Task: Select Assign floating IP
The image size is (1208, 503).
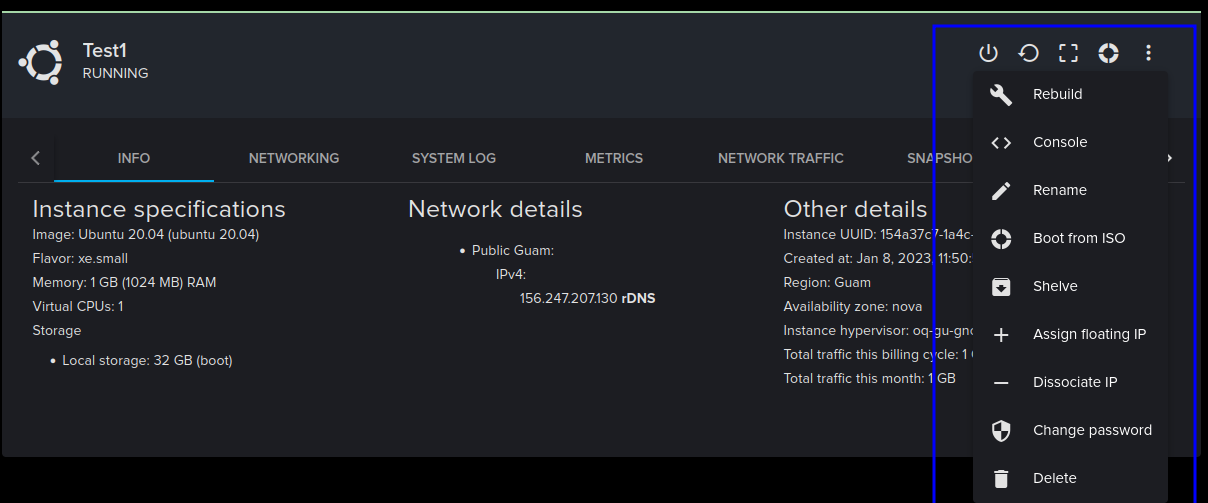Action: click(x=1089, y=334)
